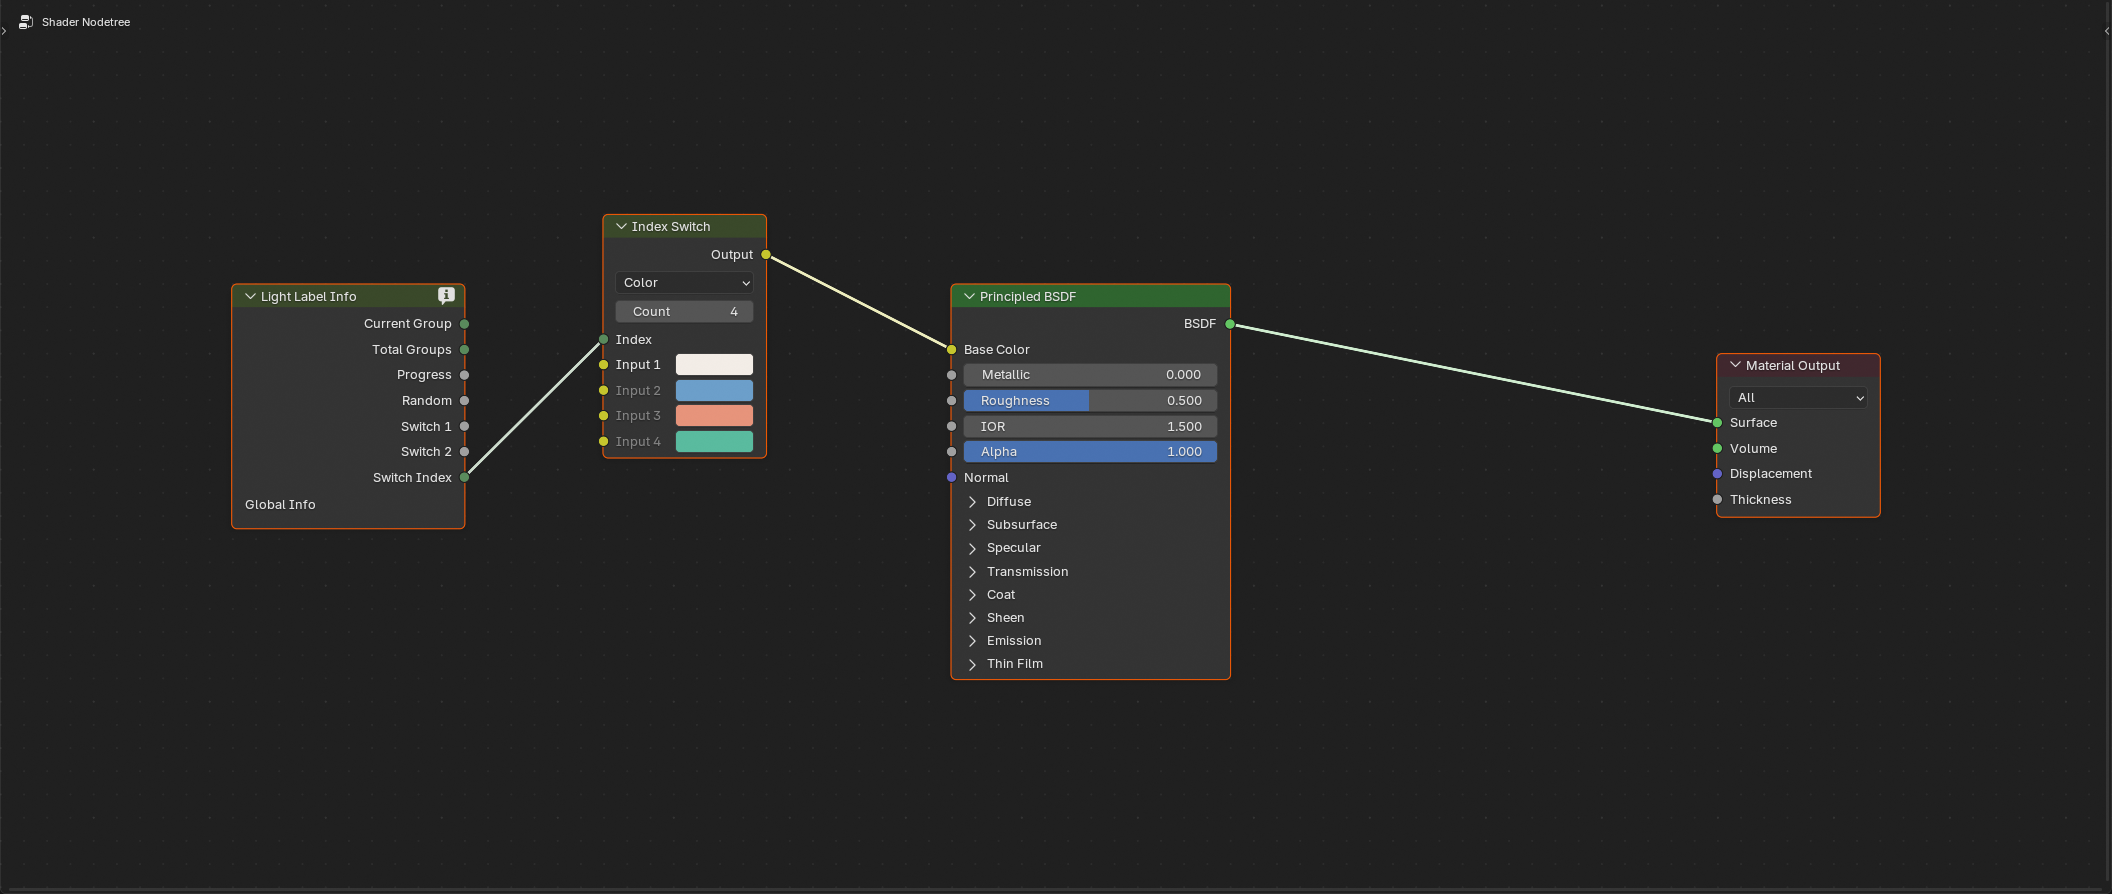Click the Index input socket

click(603, 340)
